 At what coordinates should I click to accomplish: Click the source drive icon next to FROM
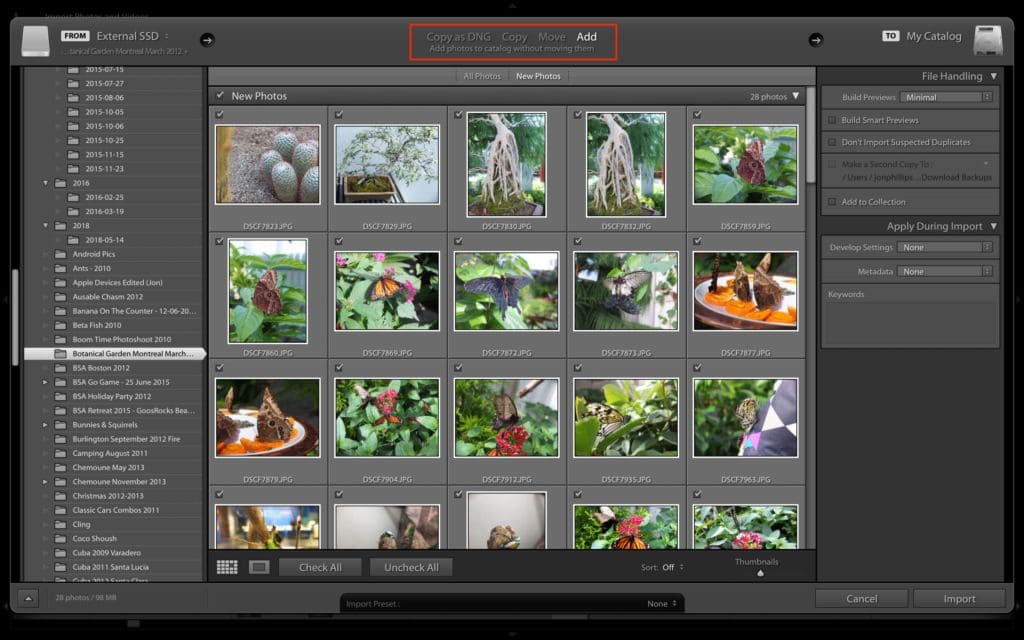click(35, 41)
